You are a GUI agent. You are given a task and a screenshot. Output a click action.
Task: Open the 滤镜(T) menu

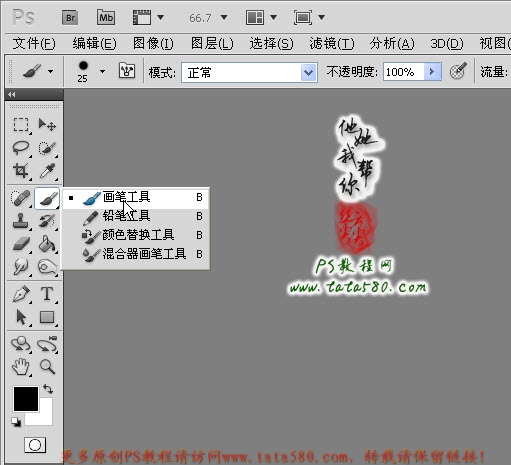click(332, 44)
